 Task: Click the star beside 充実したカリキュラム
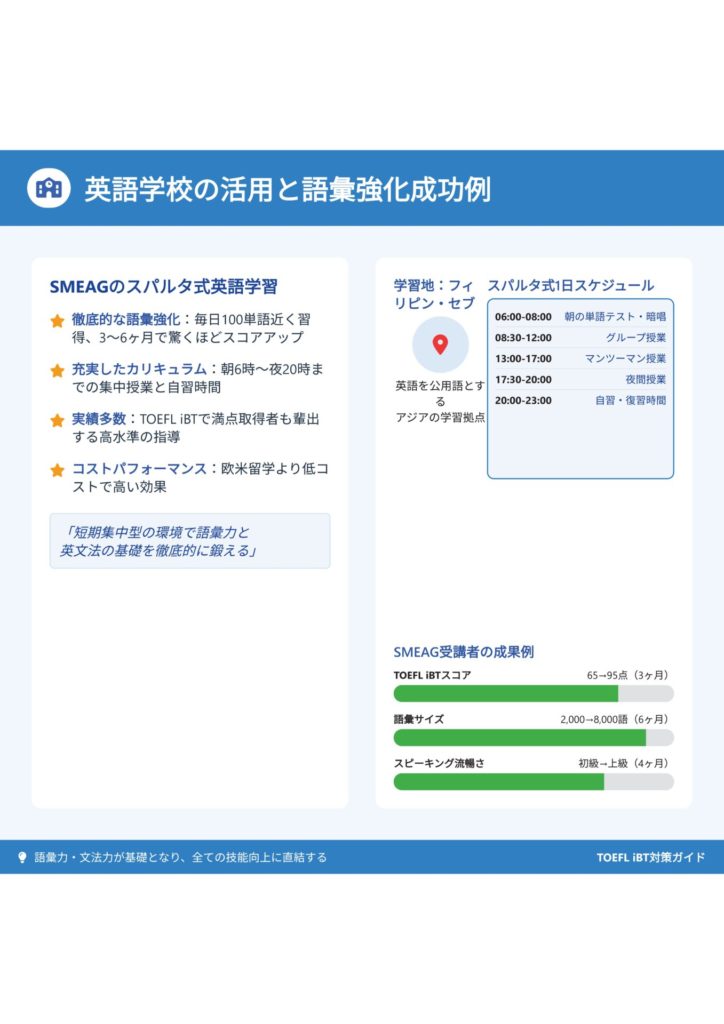(x=58, y=370)
